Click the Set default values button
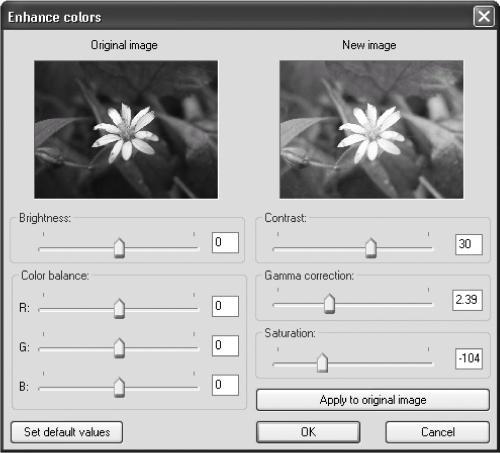This screenshot has height=453, width=500. pos(67,432)
